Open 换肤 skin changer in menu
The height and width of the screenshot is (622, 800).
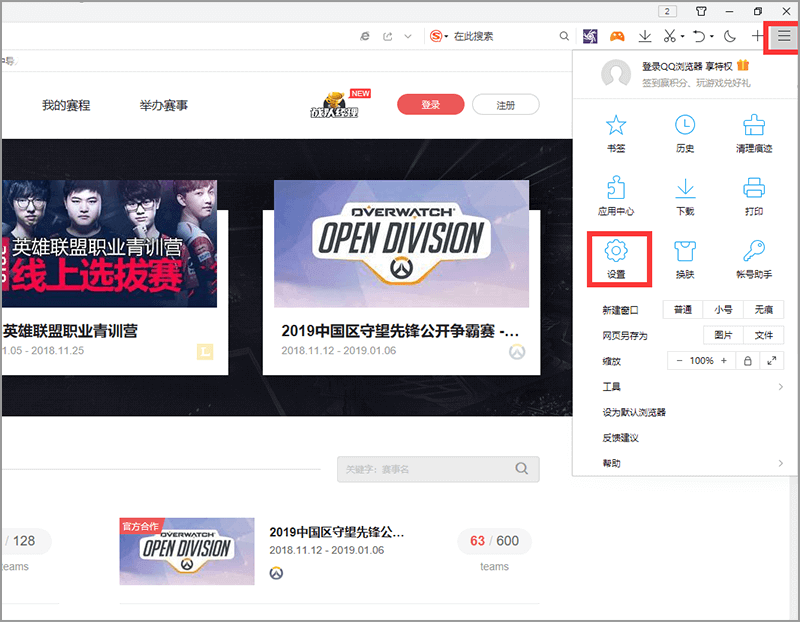[685, 260]
